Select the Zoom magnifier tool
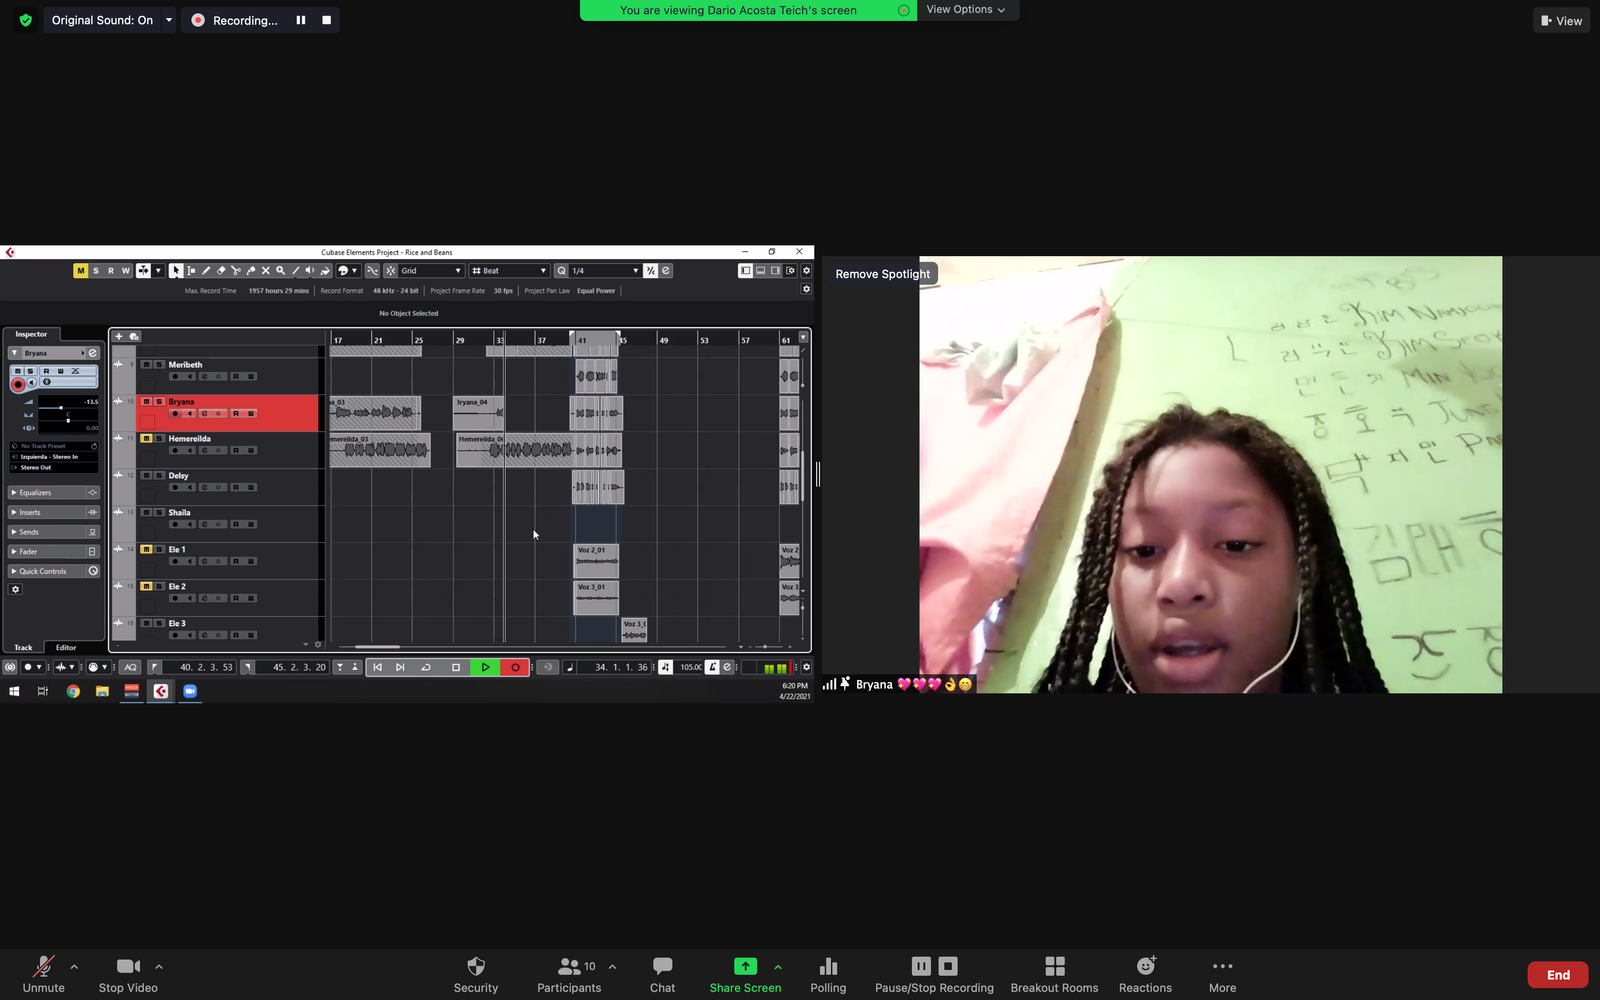1600x1000 pixels. pos(281,271)
